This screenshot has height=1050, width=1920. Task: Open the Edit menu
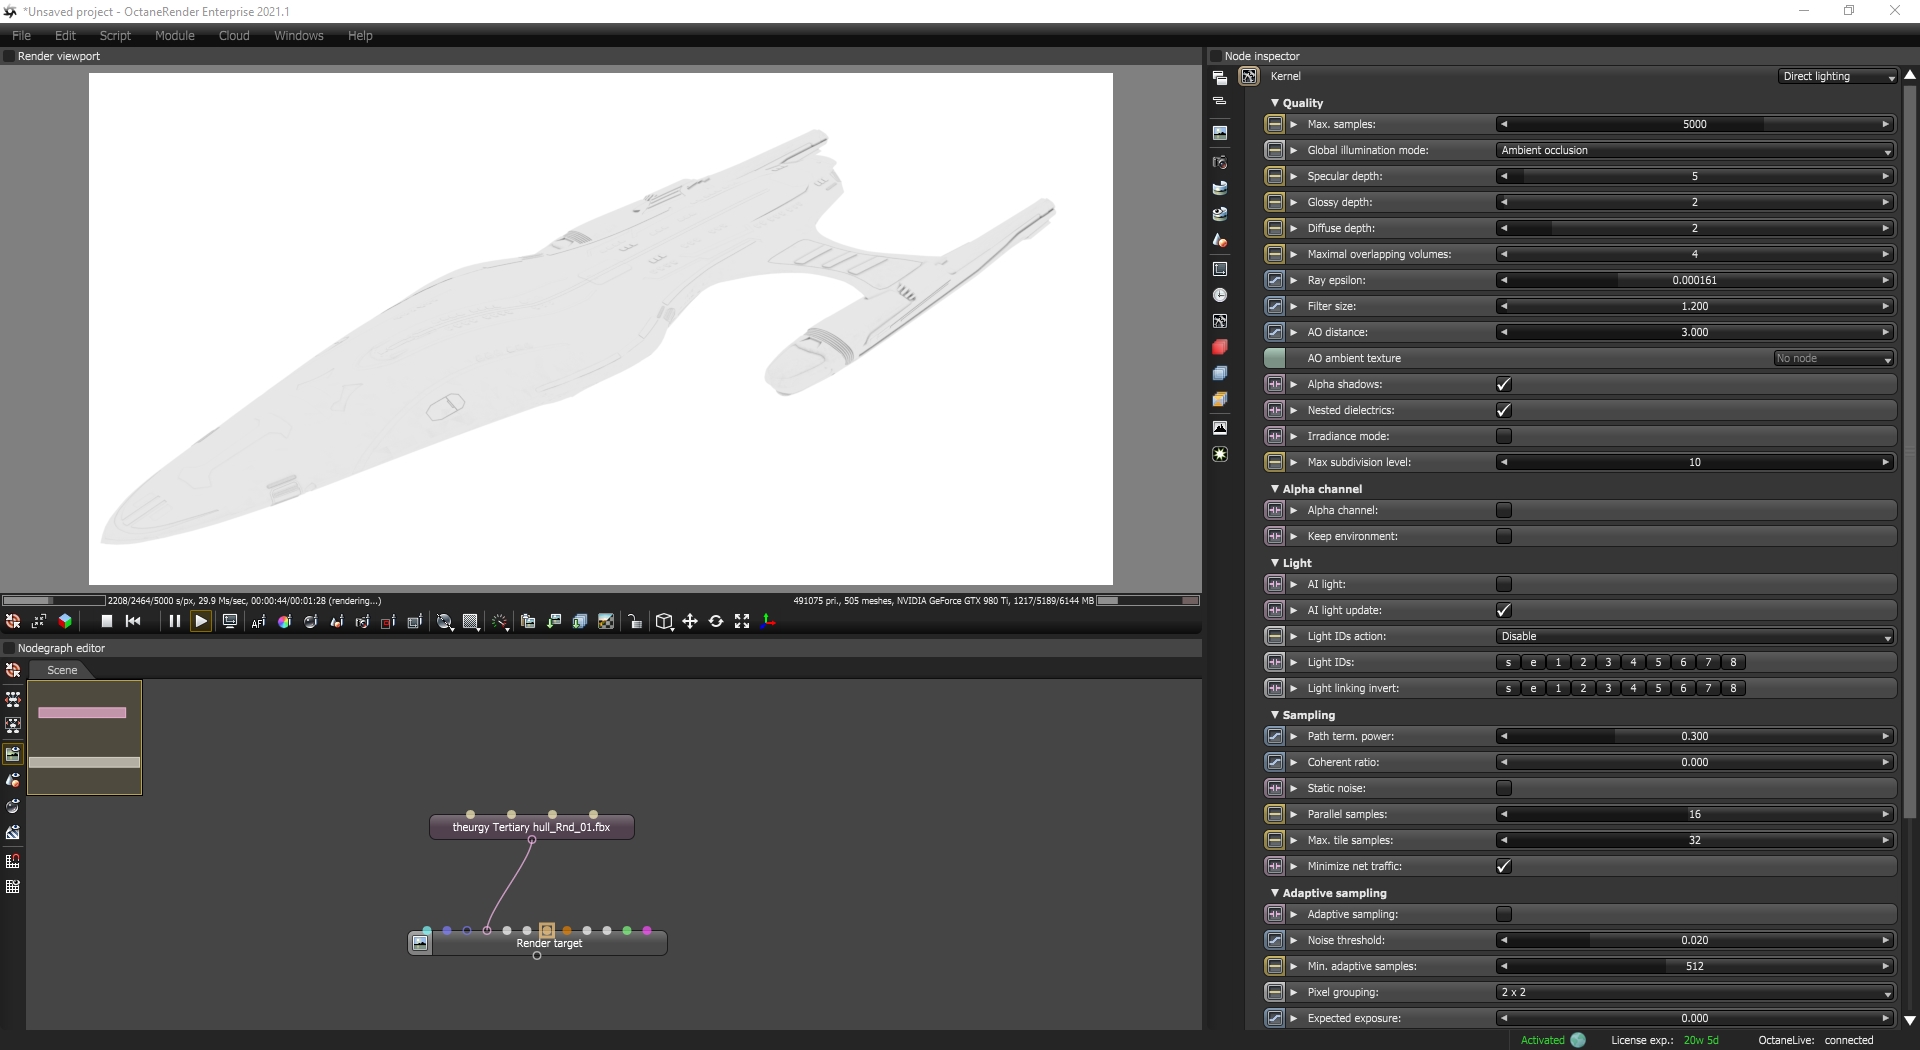pos(65,35)
